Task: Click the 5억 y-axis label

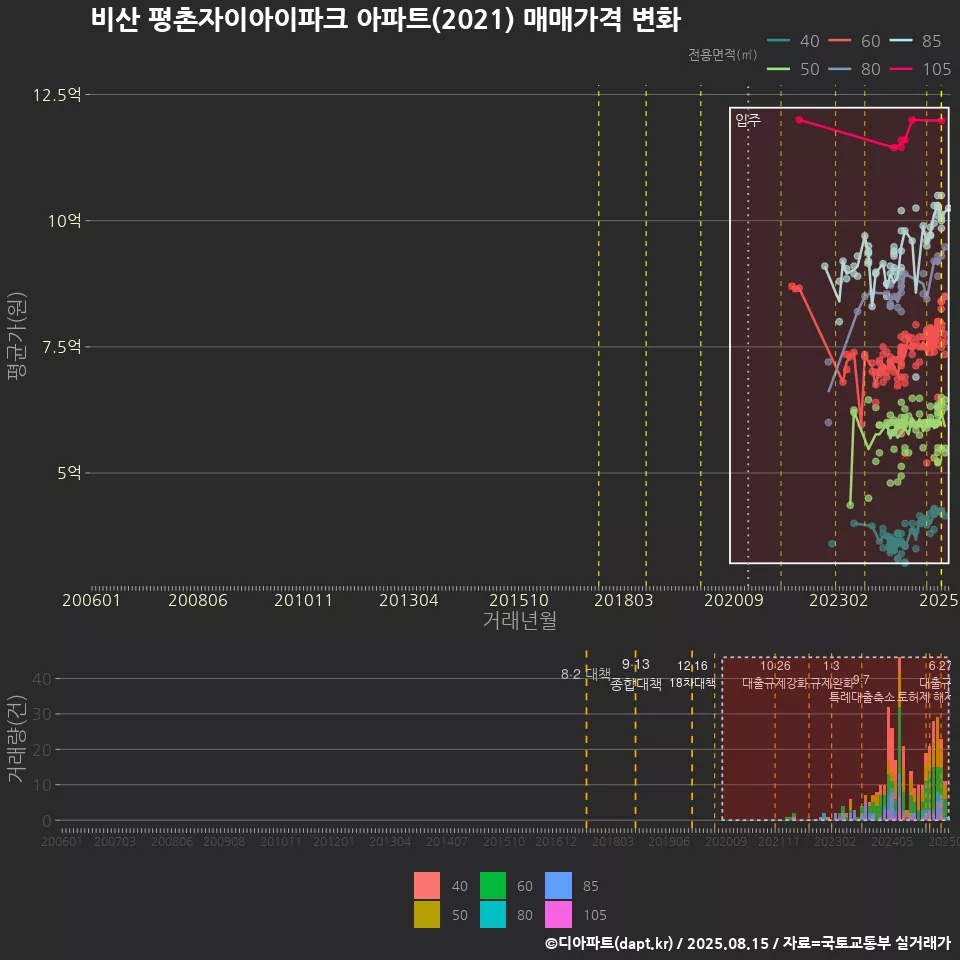Action: pos(70,473)
